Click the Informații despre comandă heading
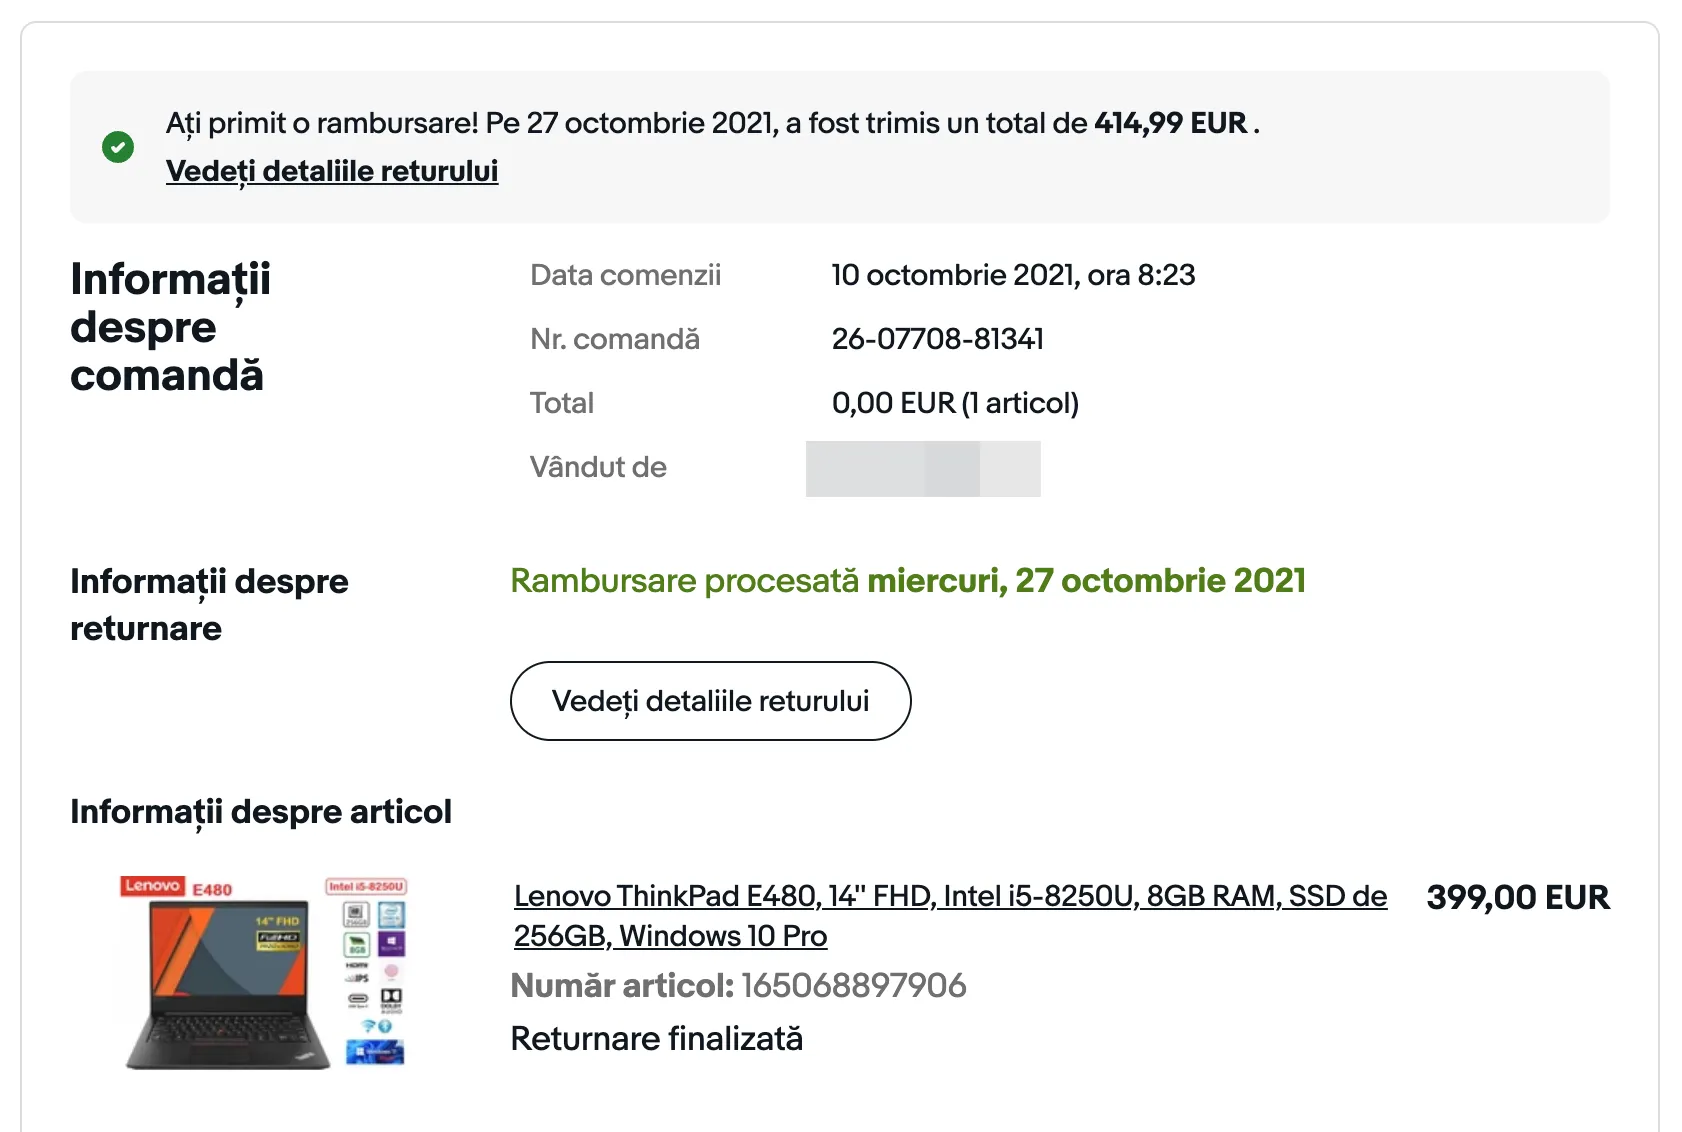This screenshot has width=1682, height=1132. point(170,327)
